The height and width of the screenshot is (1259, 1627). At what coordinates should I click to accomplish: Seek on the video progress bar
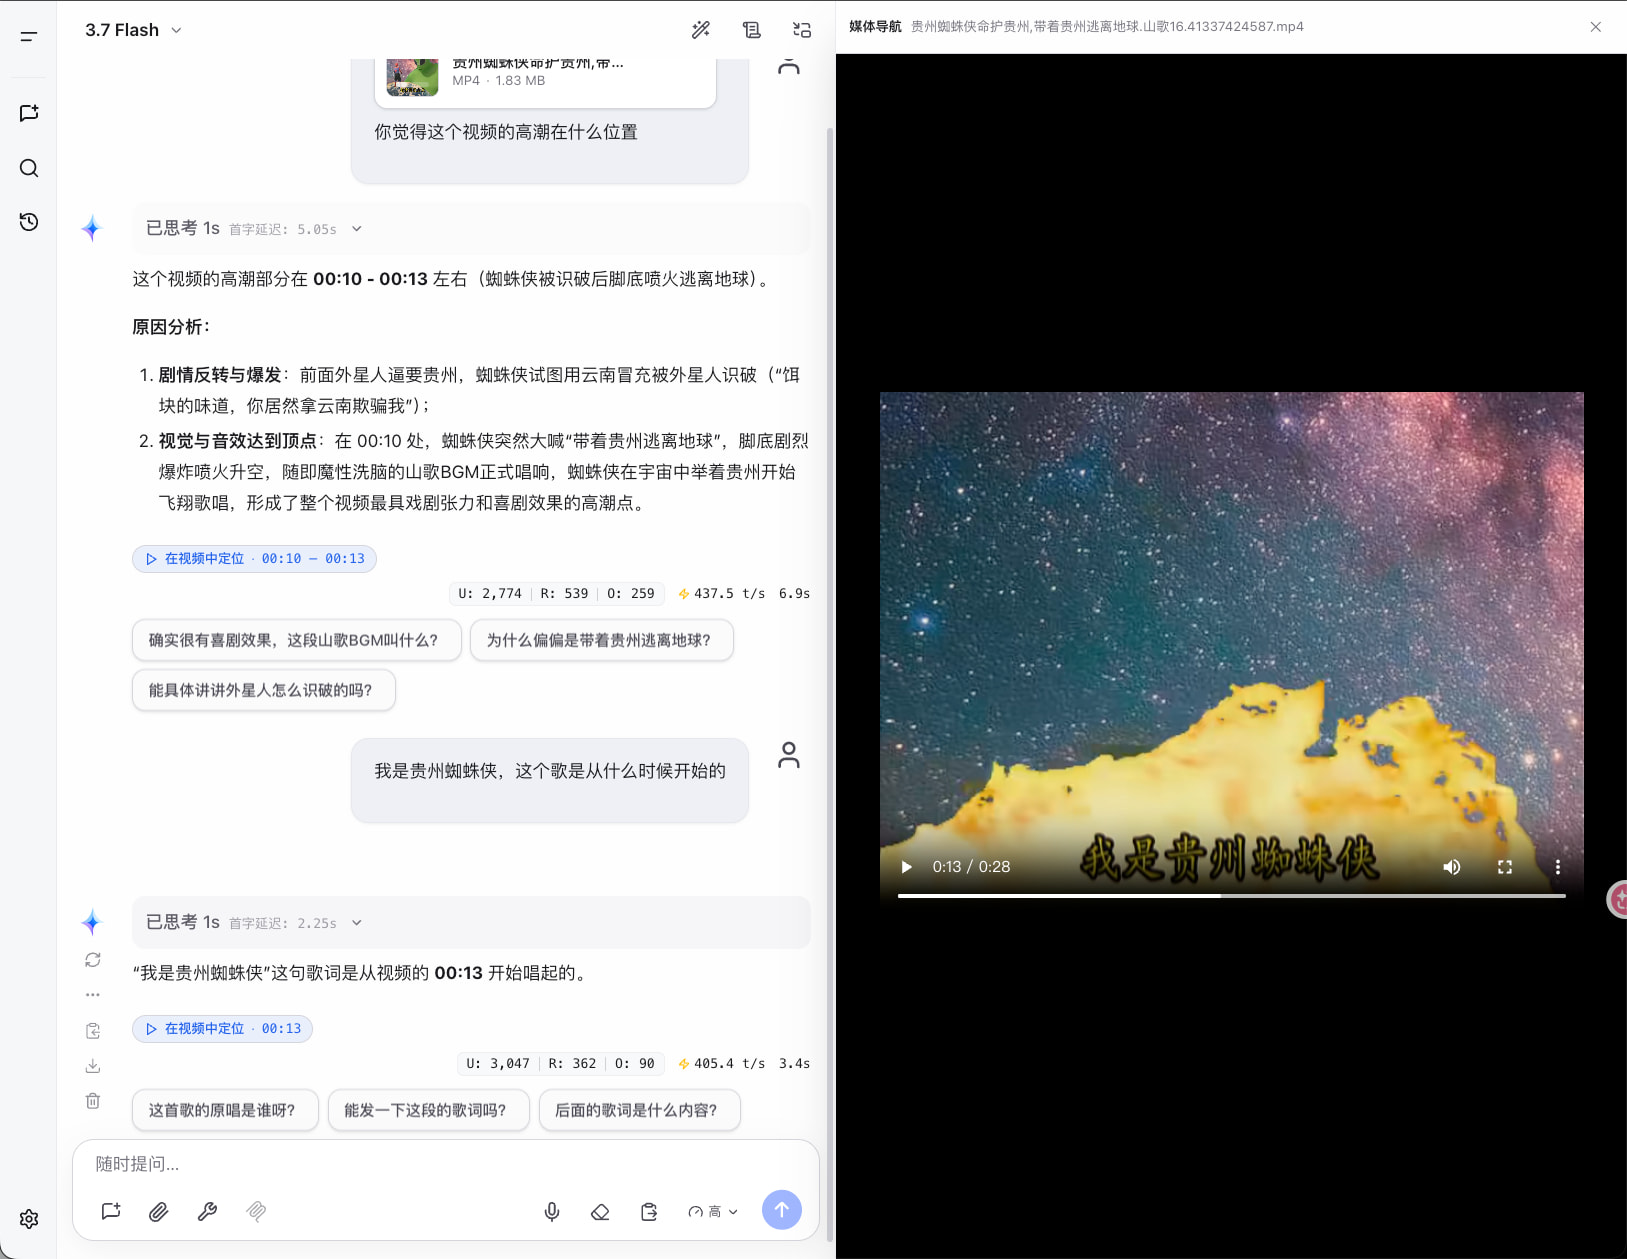click(x=1232, y=896)
